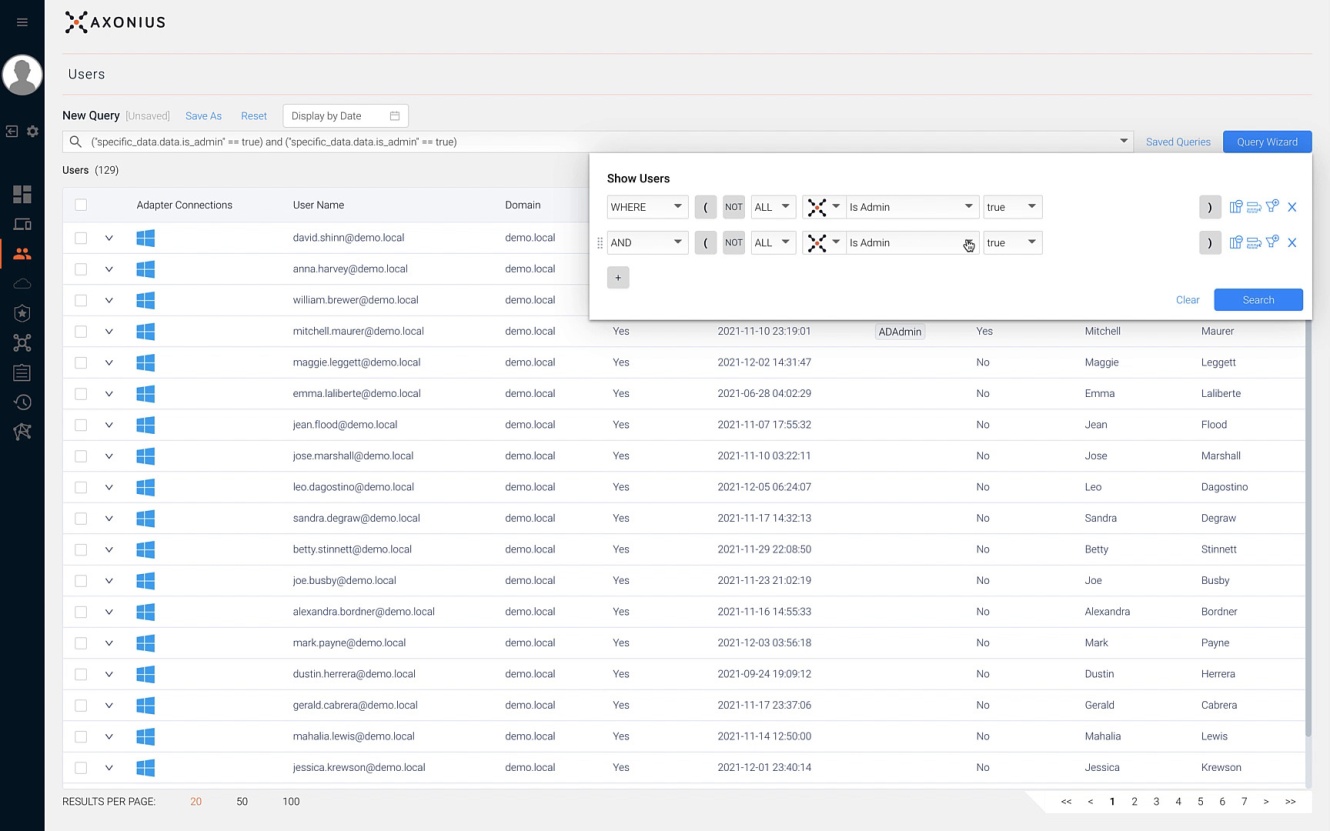Click the magnifier icon in query bar

75,142
